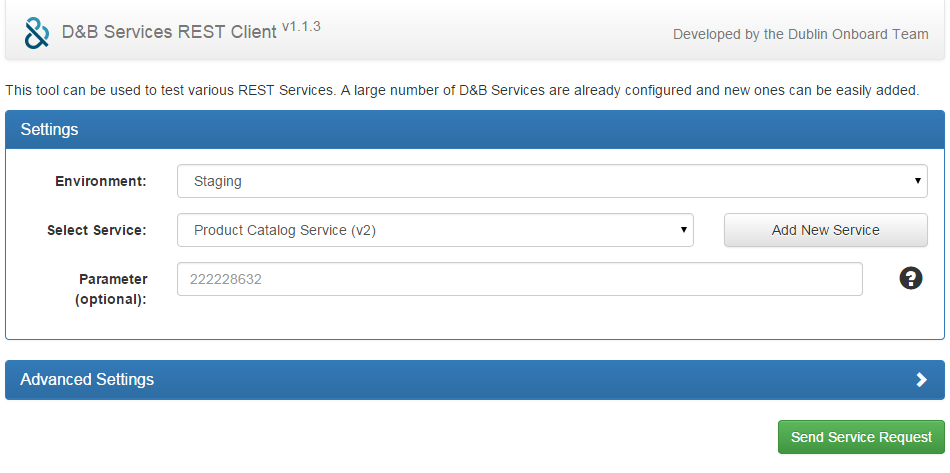The width and height of the screenshot is (950, 473).
Task: Click the Parameter (optional): label
Action: click(111, 289)
